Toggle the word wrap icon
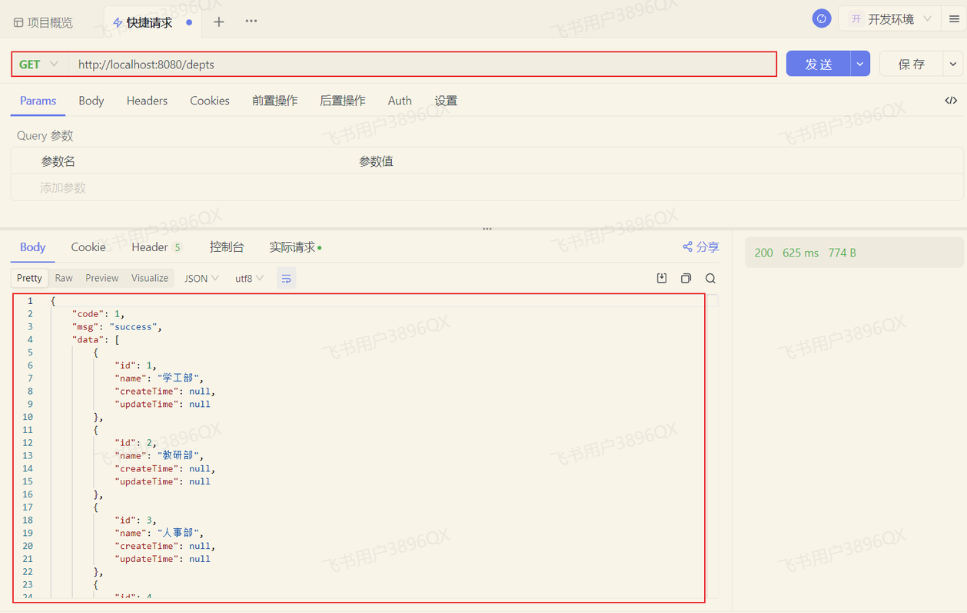Screen dimensions: 967x613 [x=286, y=279]
